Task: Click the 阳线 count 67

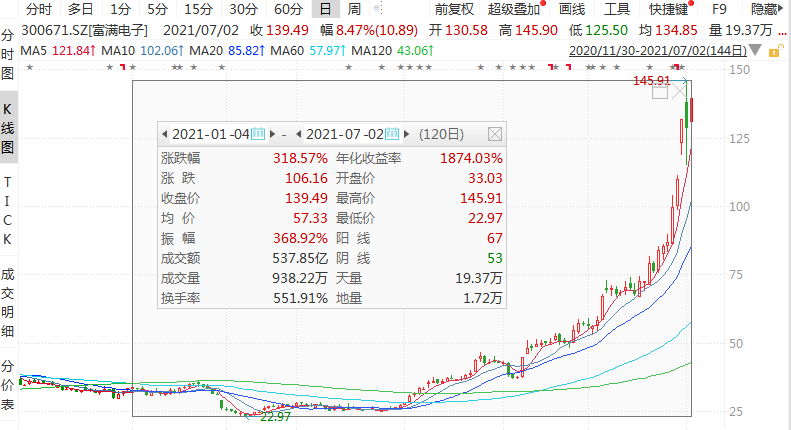Action: pos(494,238)
